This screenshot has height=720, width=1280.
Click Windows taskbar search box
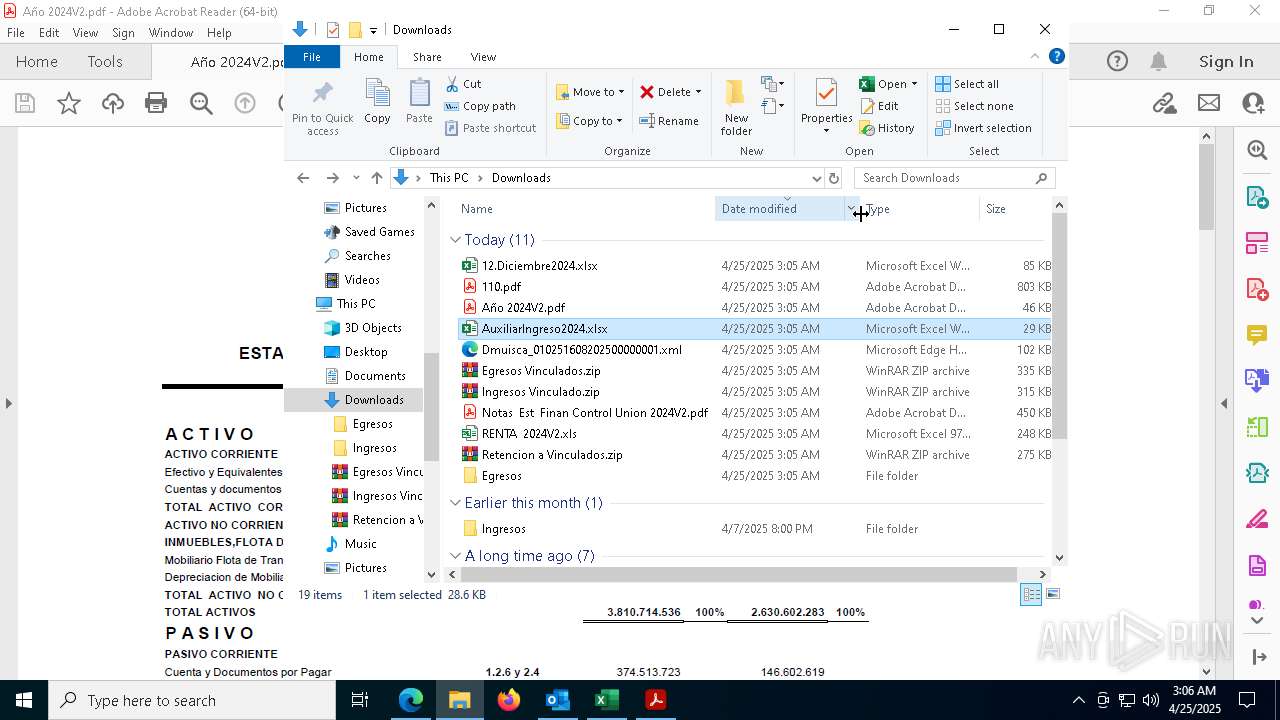(192, 700)
